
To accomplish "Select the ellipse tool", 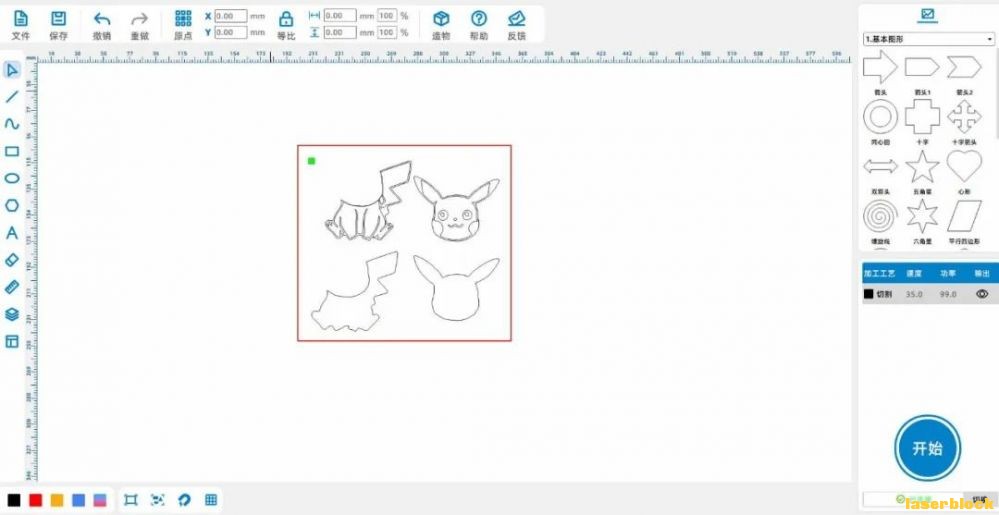I will 11,178.
